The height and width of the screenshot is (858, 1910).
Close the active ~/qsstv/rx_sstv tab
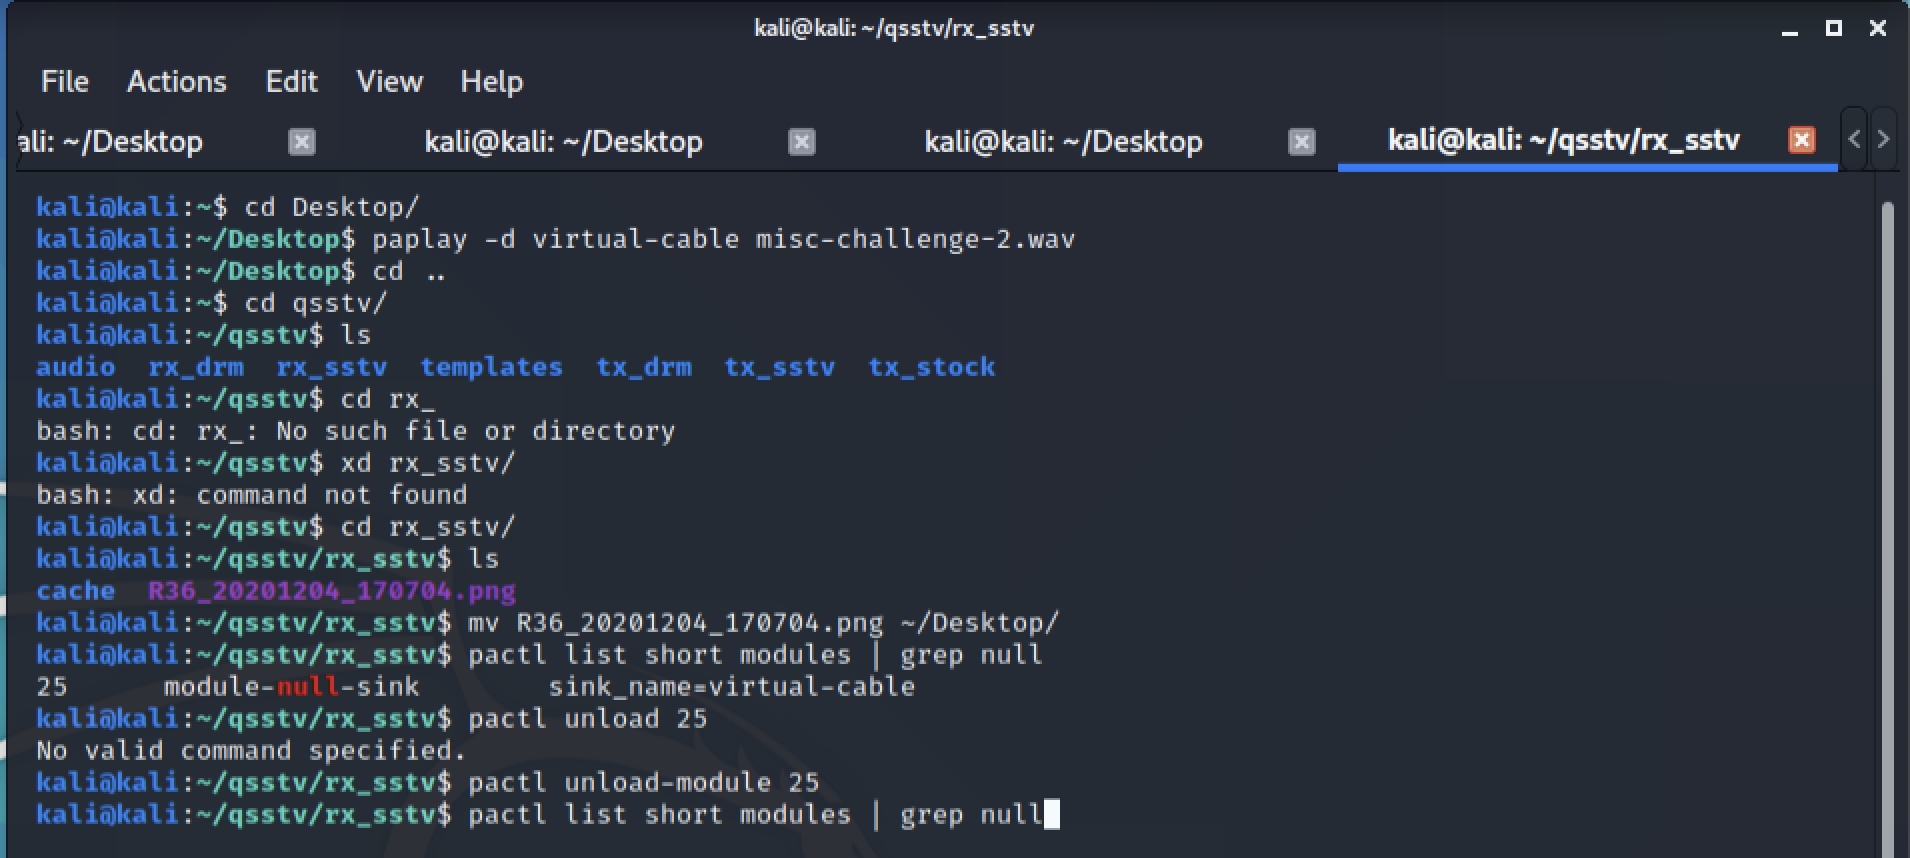1801,139
